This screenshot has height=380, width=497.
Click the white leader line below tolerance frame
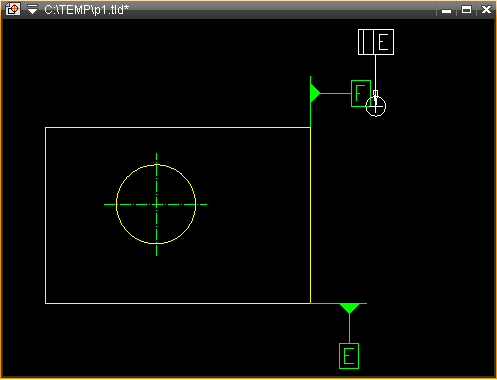376,73
